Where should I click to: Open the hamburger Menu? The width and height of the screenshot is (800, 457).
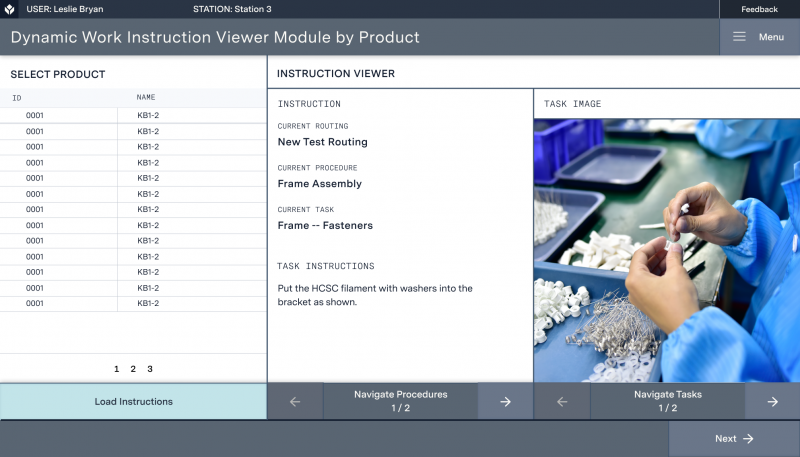759,37
